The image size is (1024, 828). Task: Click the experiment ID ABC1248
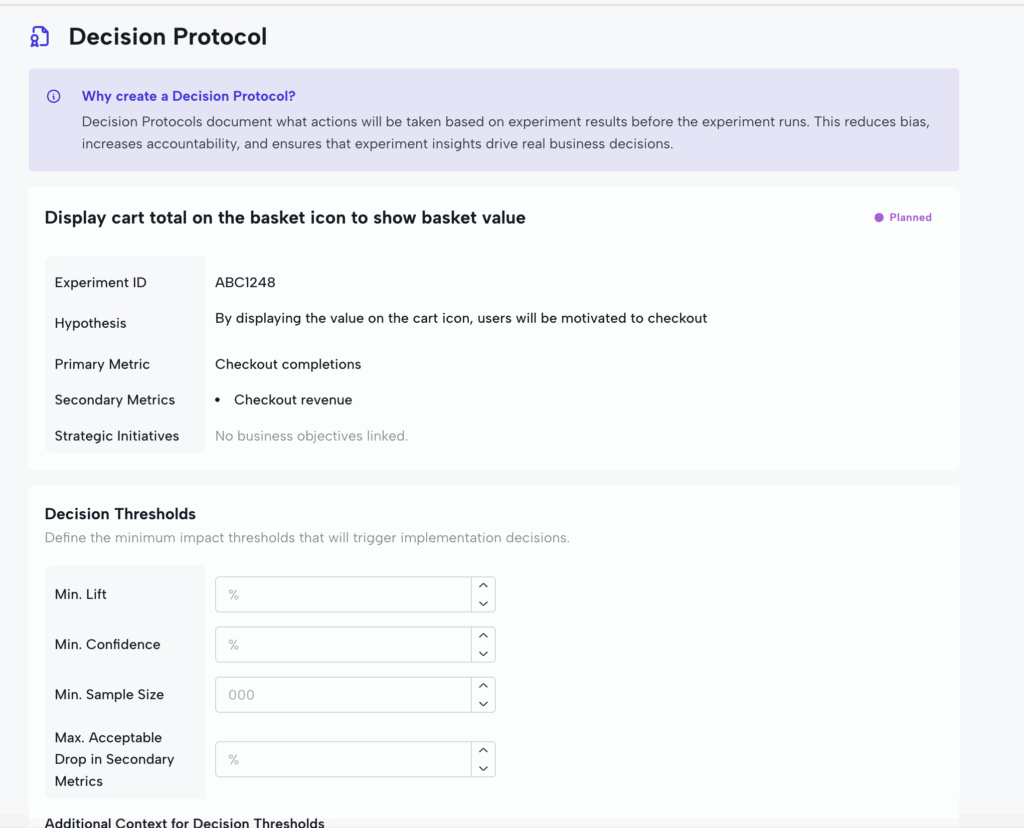pyautogui.click(x=245, y=283)
